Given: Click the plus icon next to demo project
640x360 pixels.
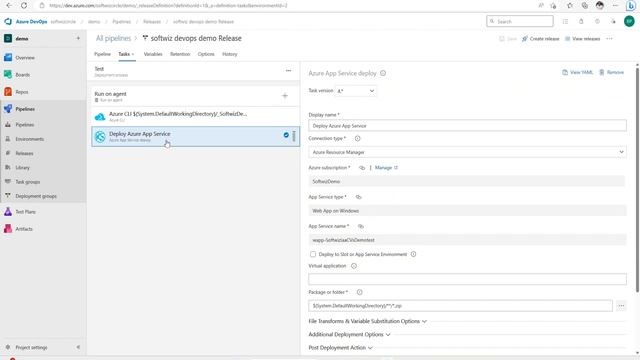Looking at the screenshot, I should [x=78, y=38].
